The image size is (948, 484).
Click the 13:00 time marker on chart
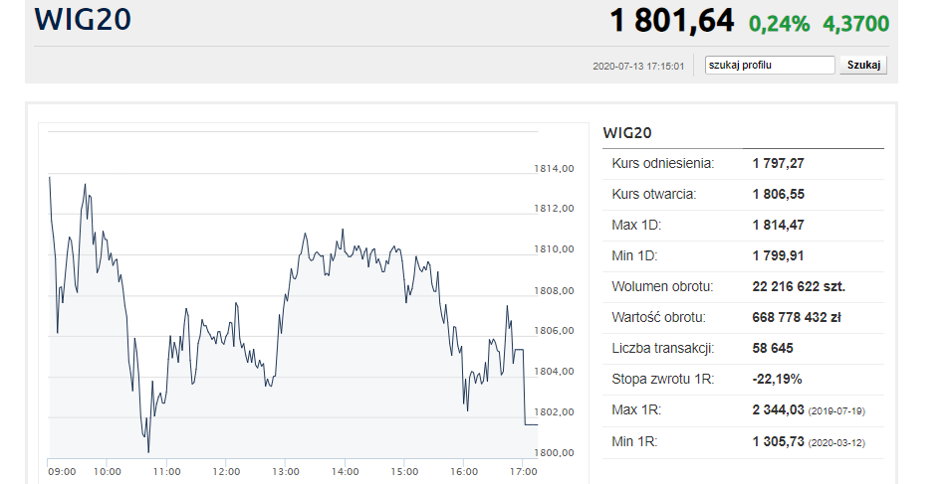click(x=285, y=471)
